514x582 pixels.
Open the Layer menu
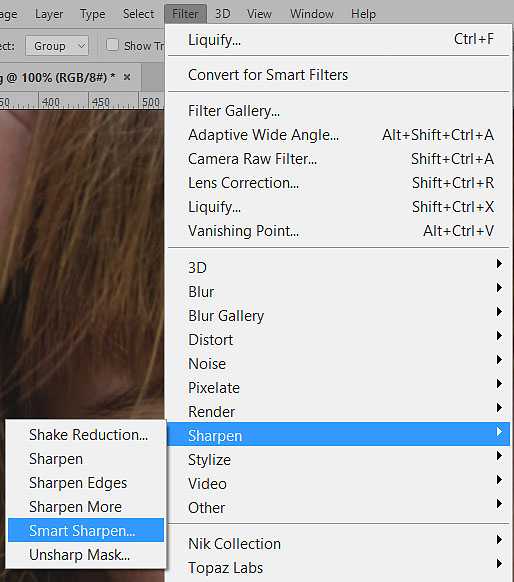(x=49, y=14)
